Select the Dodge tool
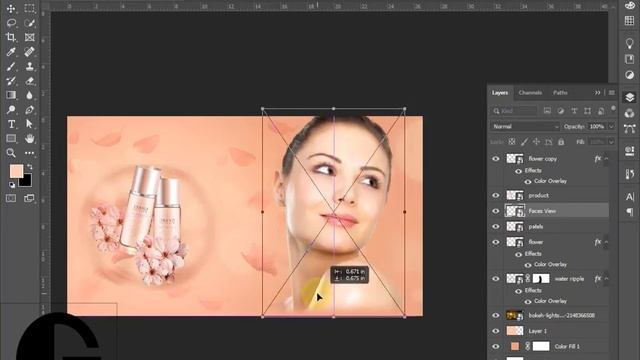This screenshot has width=640, height=360. (11, 109)
